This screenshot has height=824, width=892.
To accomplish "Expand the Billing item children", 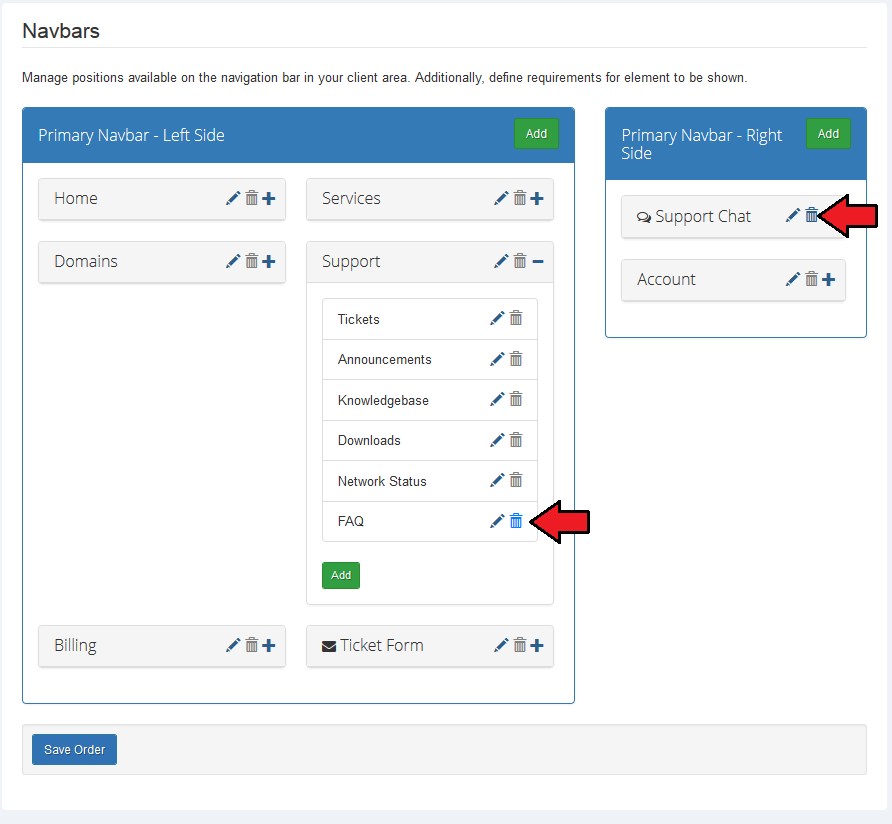I will [269, 645].
